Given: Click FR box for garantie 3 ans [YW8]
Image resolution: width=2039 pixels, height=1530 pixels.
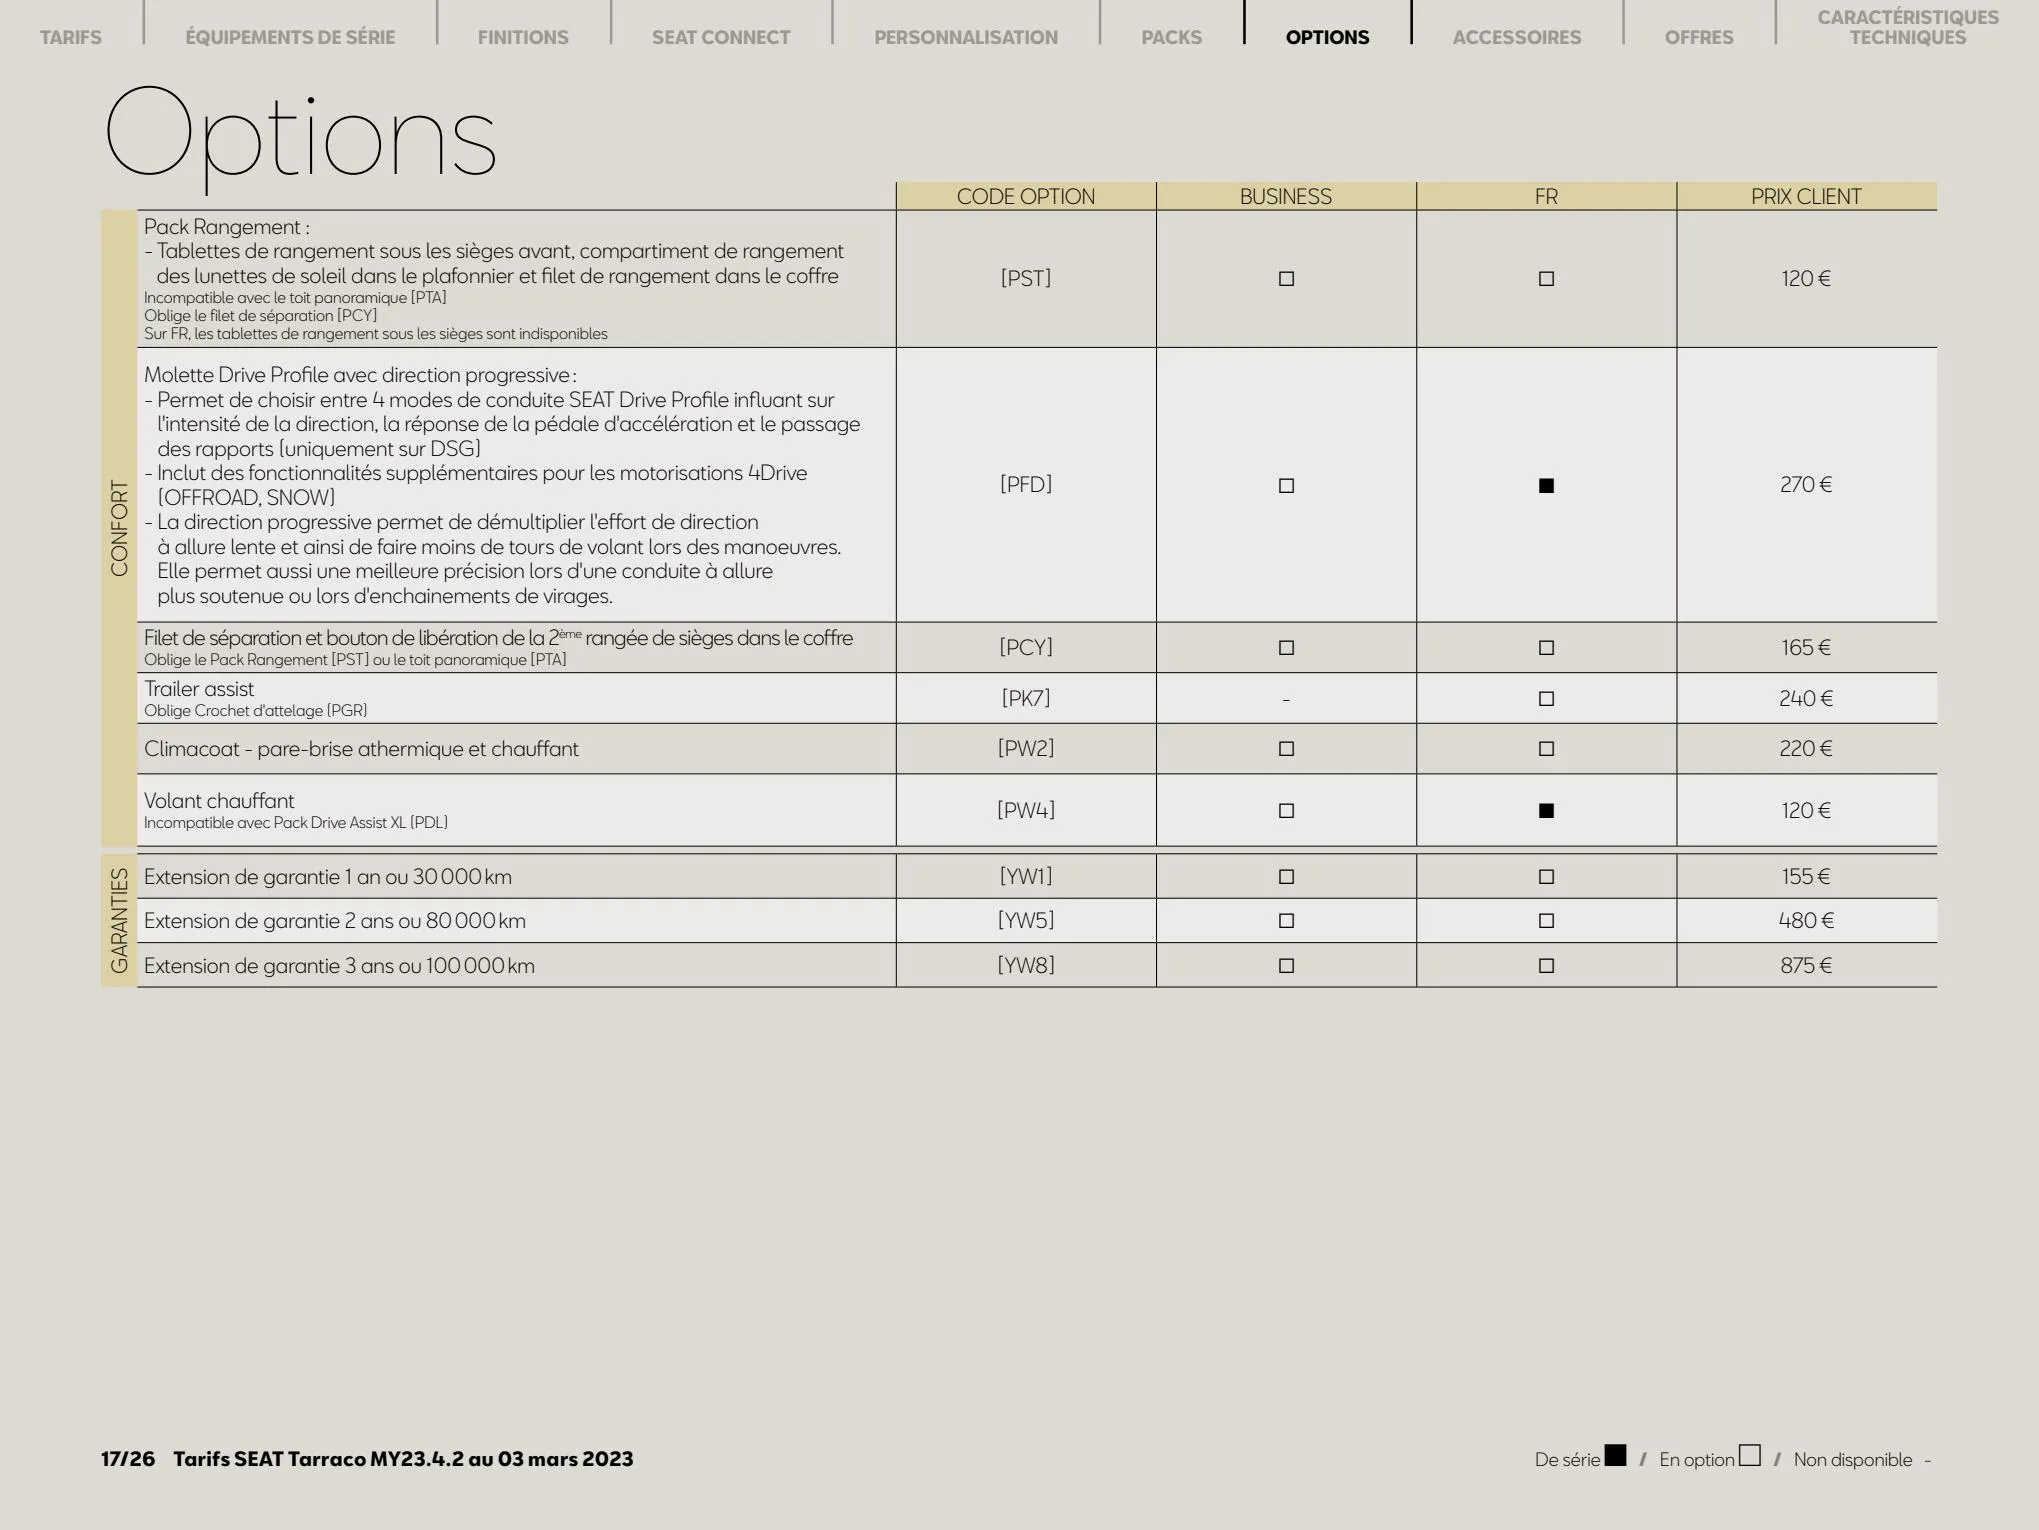Looking at the screenshot, I should (x=1546, y=966).
